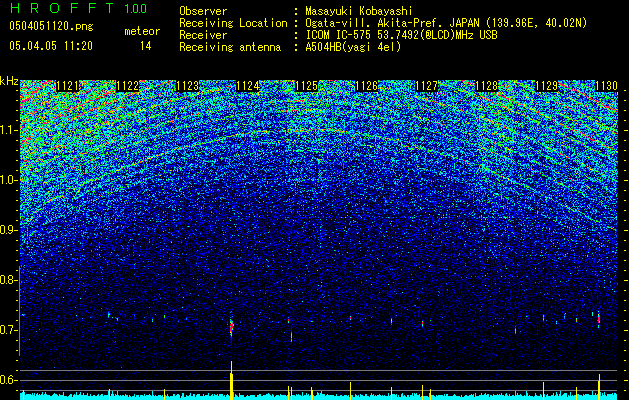Screen dimensions: 629x400
Task: Click the 1124 time marker
Action: 248,86
